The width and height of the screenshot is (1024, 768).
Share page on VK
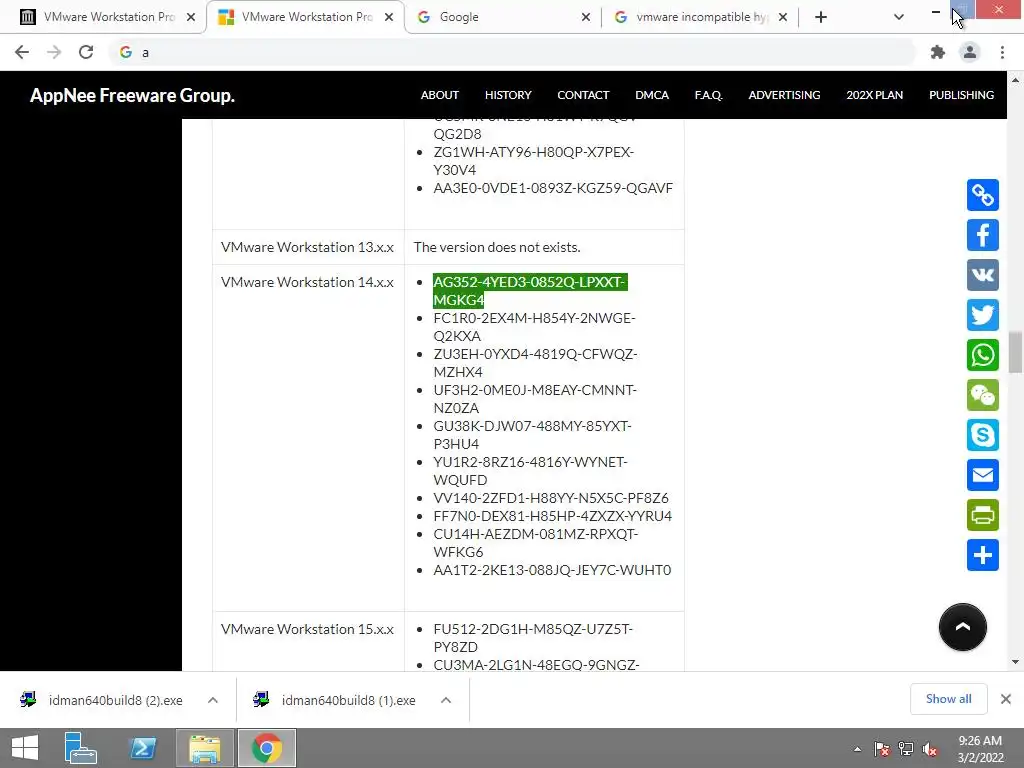pyautogui.click(x=982, y=274)
